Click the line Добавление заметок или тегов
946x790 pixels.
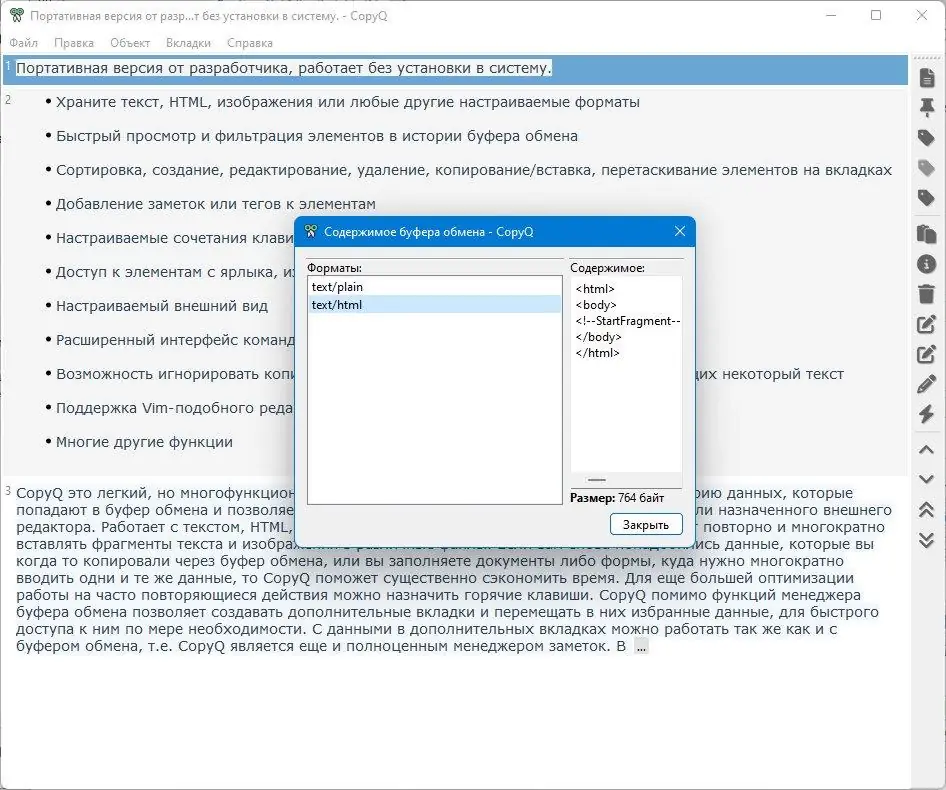point(215,204)
